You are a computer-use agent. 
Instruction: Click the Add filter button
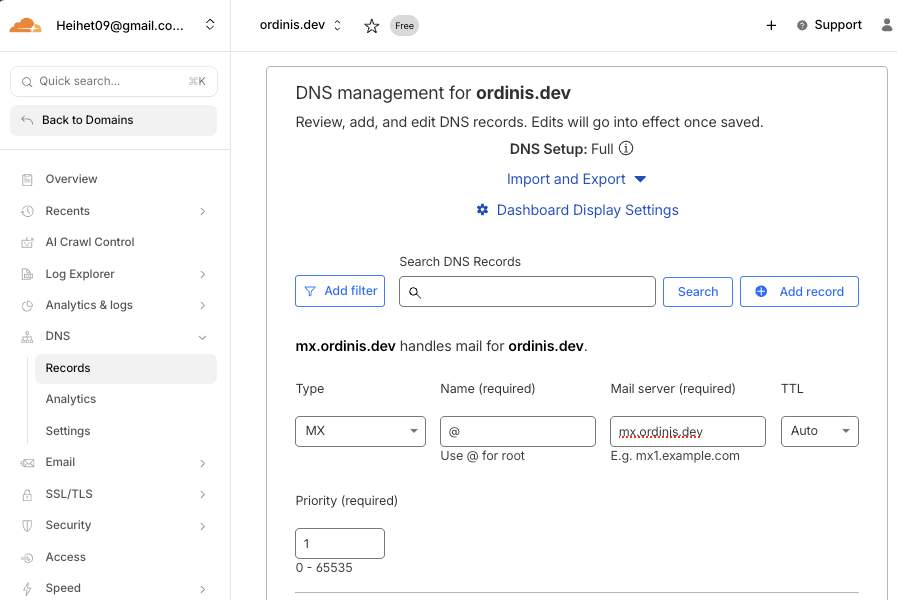click(340, 291)
